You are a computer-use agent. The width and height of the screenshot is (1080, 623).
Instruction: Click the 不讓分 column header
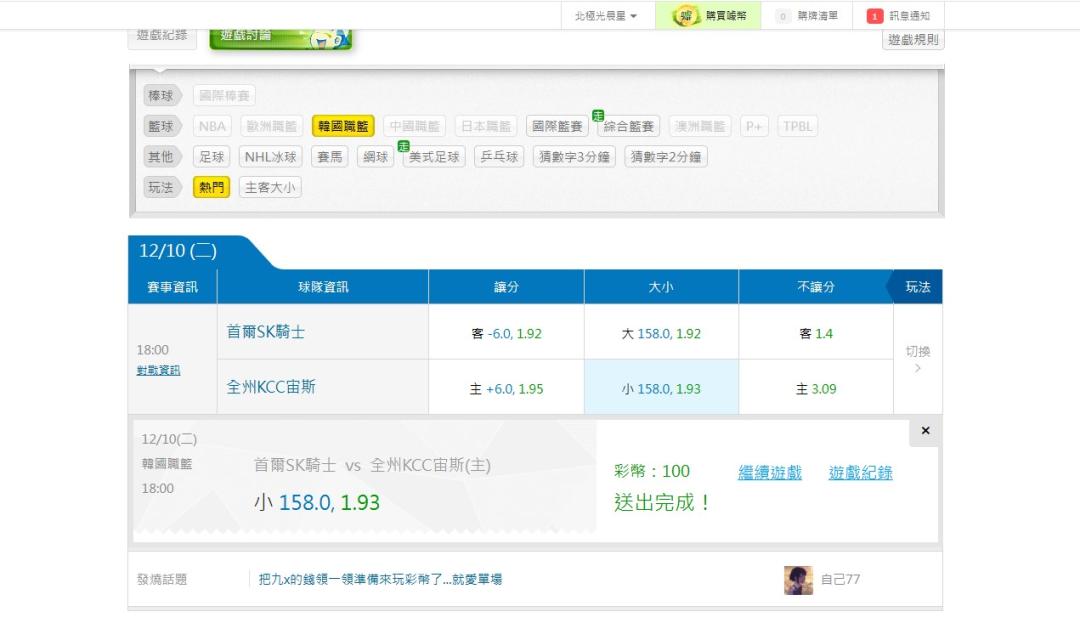816,287
